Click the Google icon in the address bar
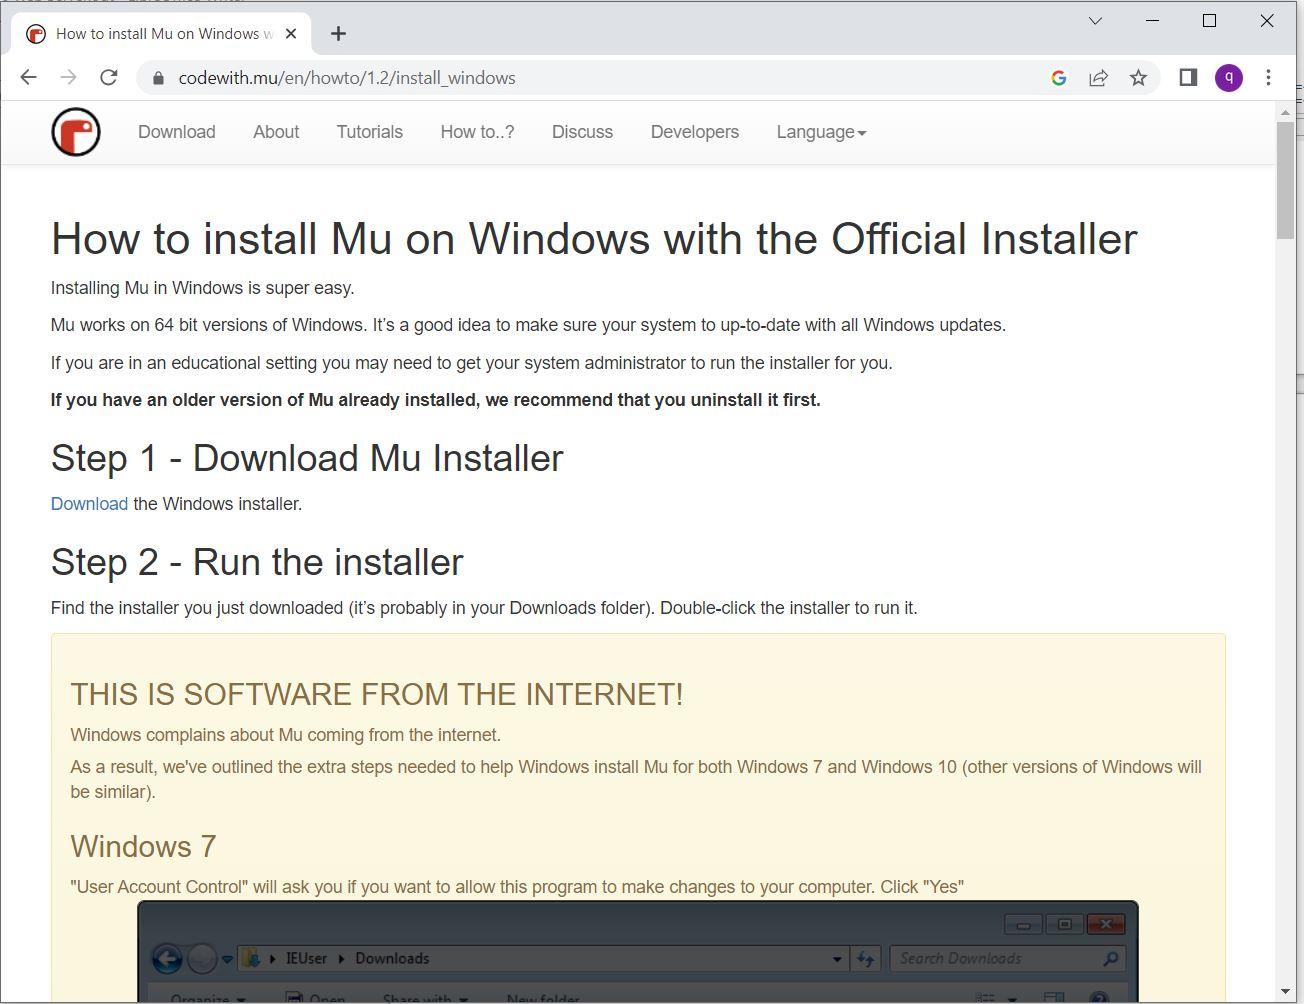 click(x=1058, y=77)
